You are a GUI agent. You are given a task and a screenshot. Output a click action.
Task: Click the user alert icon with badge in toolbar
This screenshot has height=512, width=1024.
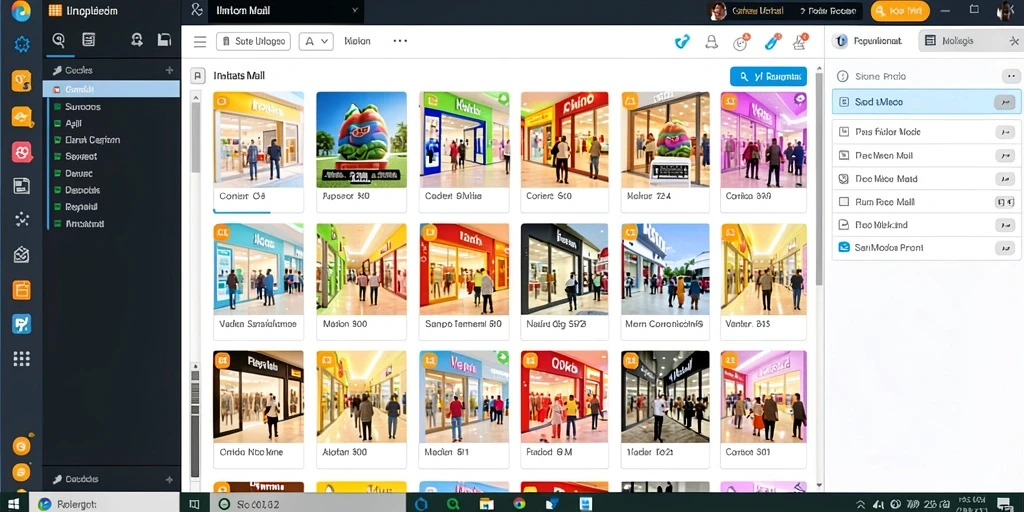click(800, 42)
